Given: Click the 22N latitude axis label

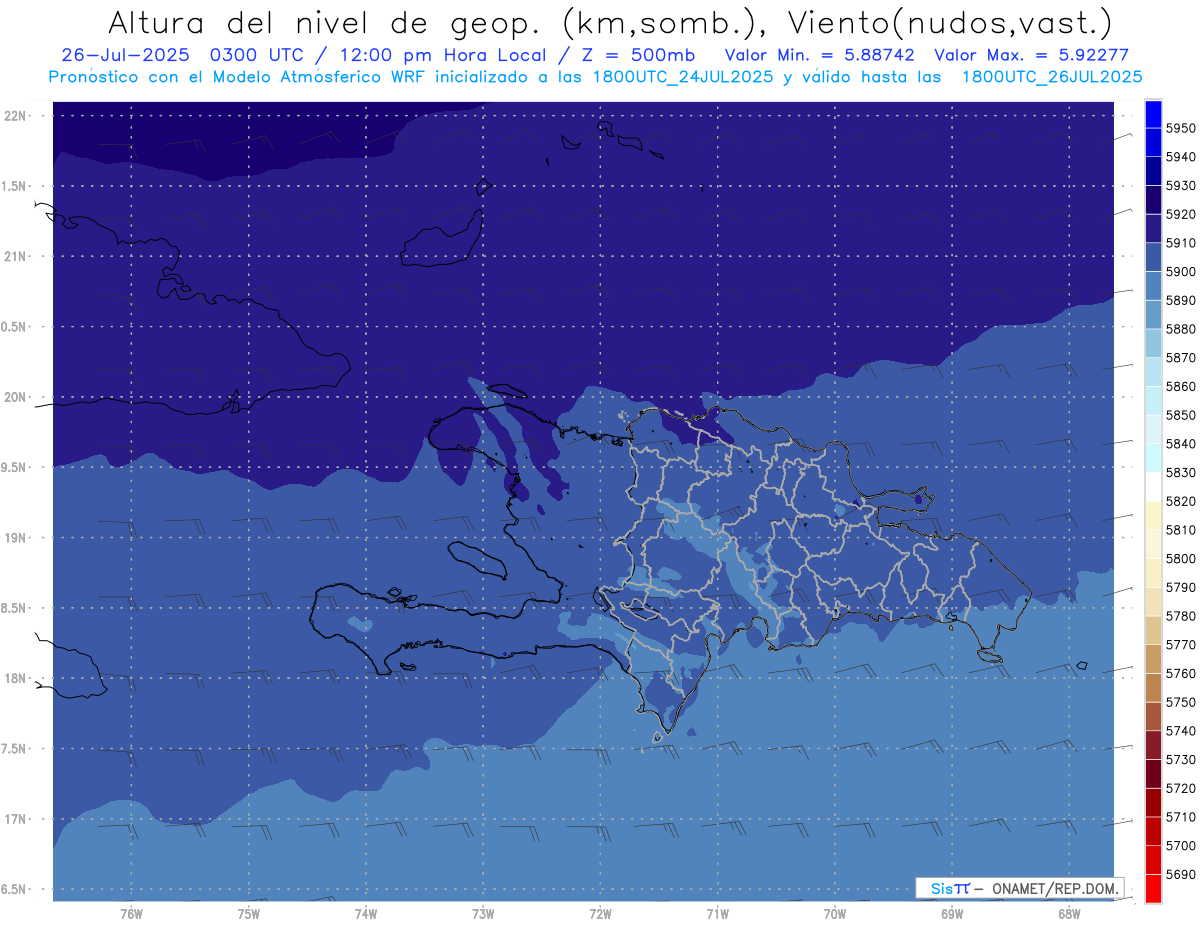Looking at the screenshot, I should click(16, 116).
